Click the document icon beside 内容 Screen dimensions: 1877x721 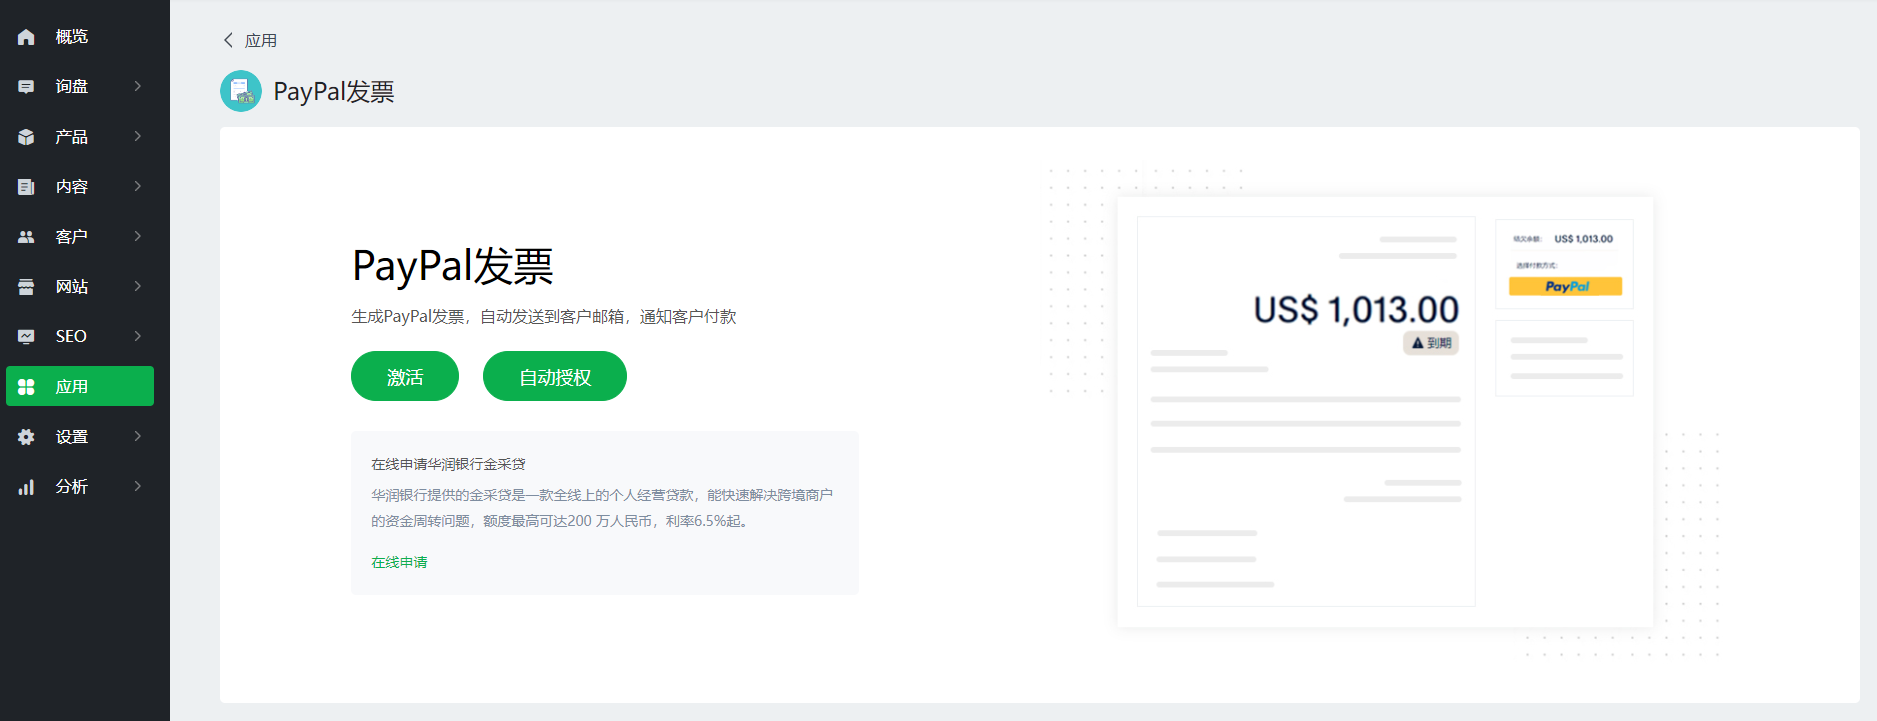[x=26, y=187]
